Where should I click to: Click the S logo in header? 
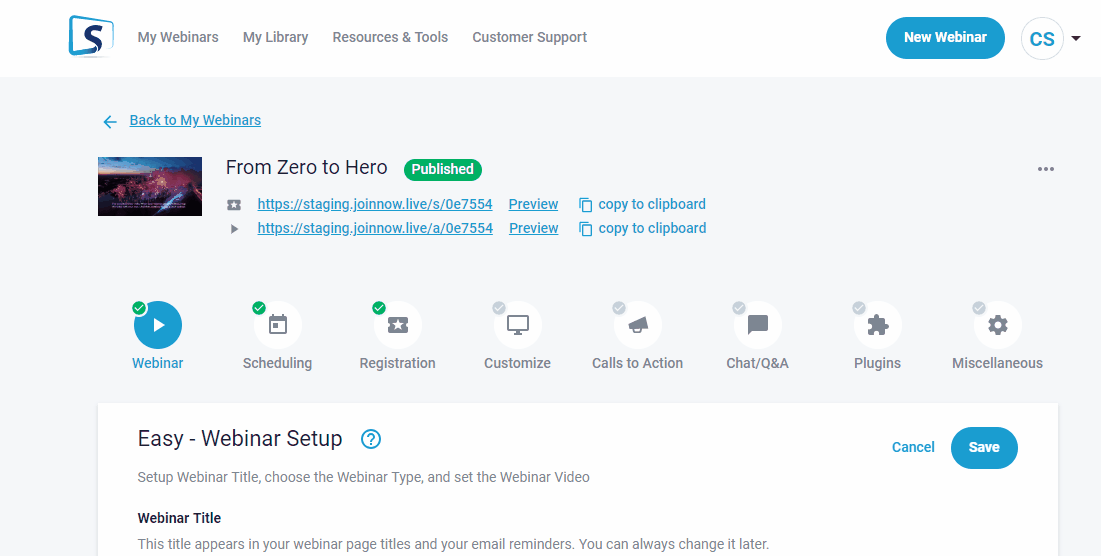pyautogui.click(x=91, y=37)
